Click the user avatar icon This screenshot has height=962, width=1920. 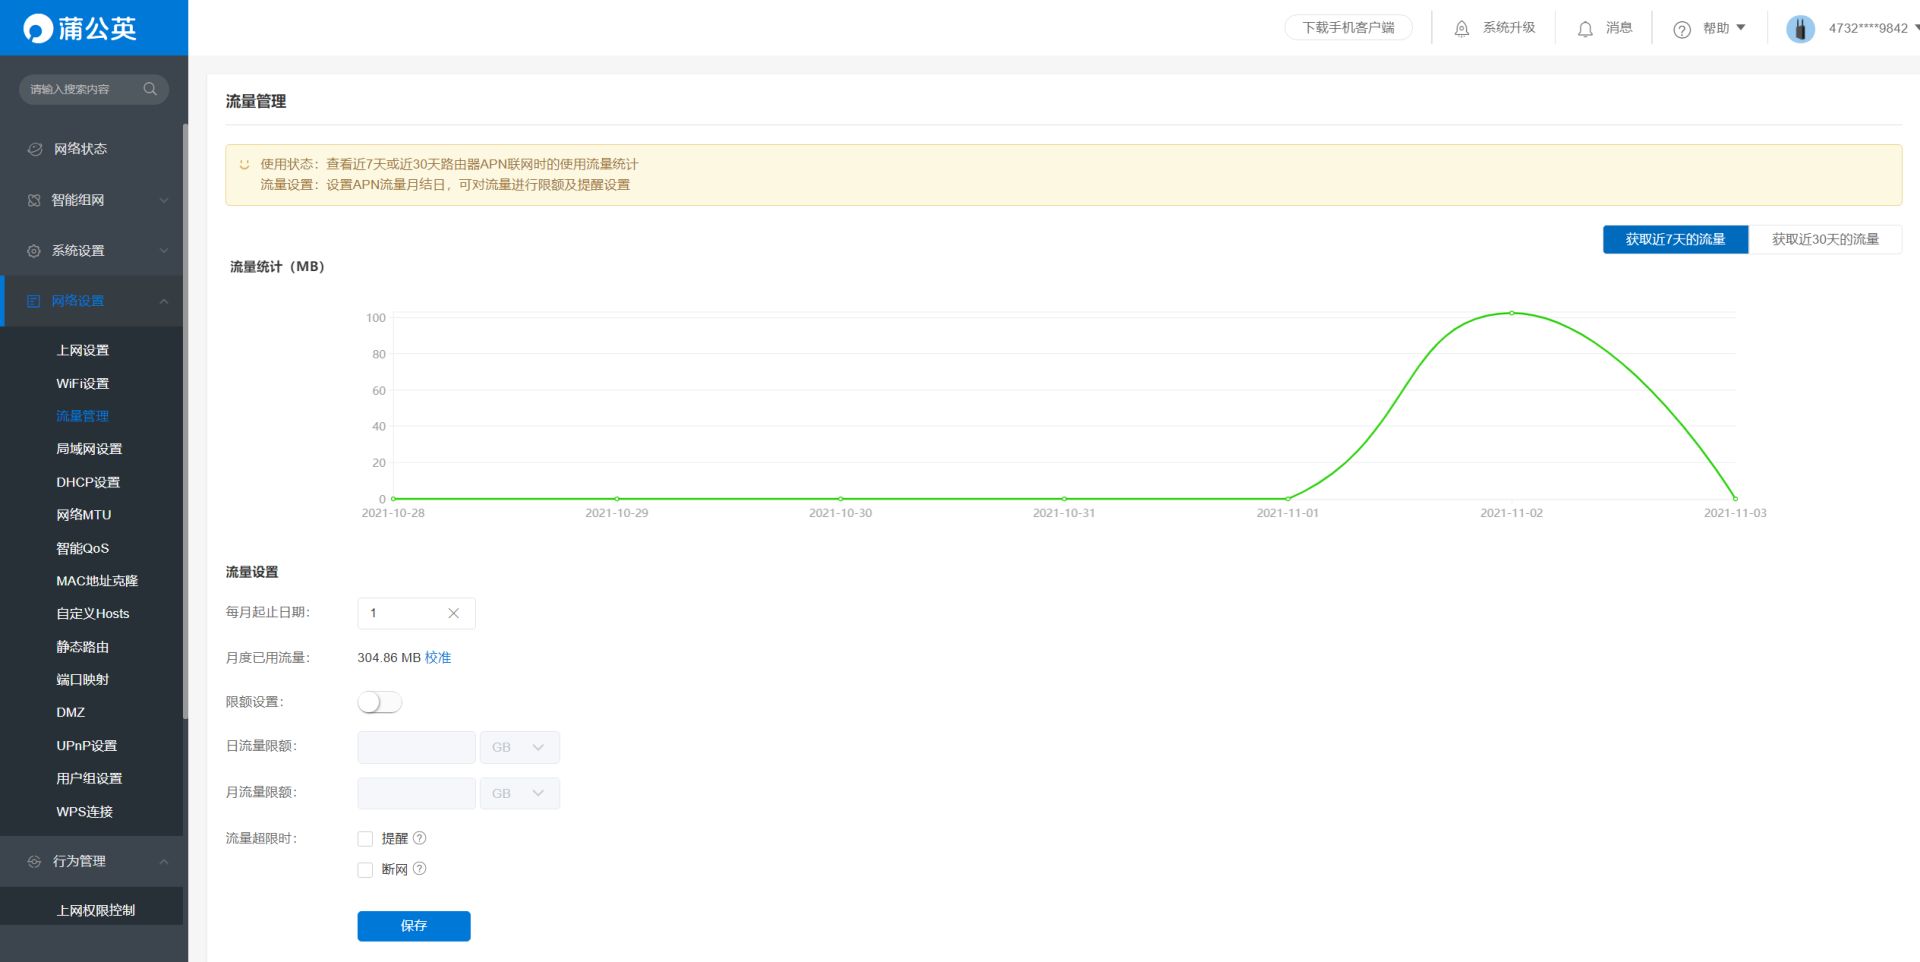[x=1800, y=29]
